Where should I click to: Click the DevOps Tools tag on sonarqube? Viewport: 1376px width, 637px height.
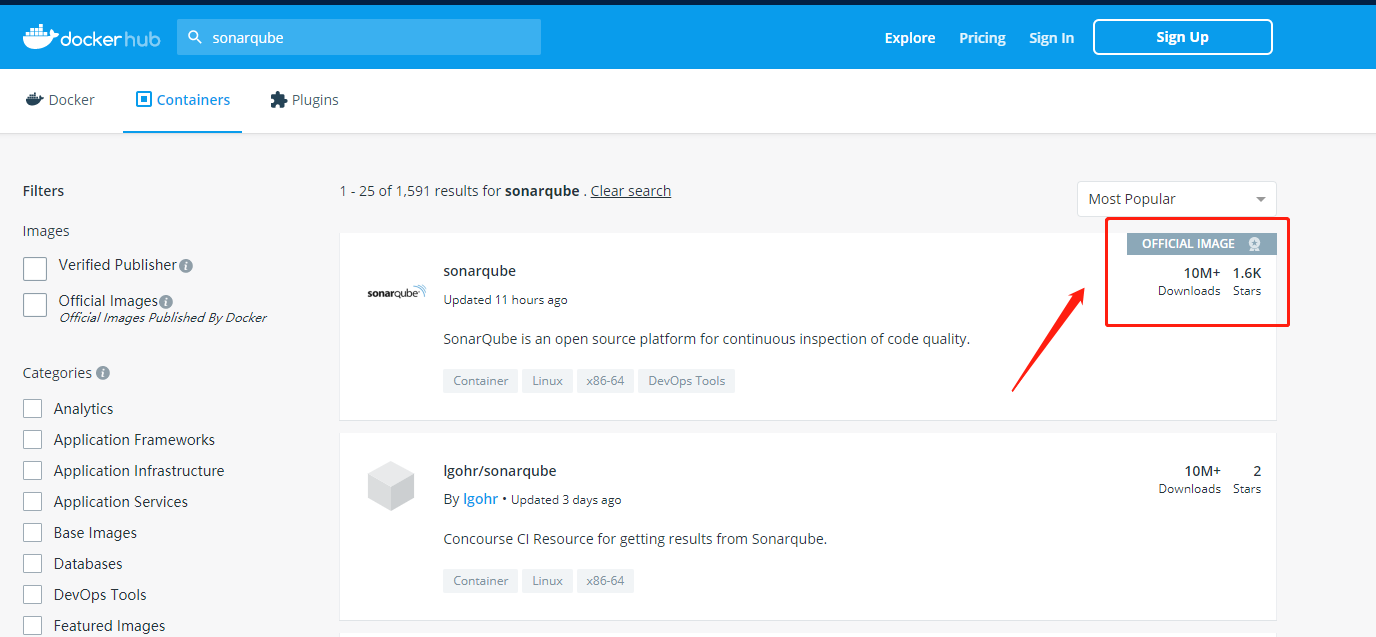[686, 381]
